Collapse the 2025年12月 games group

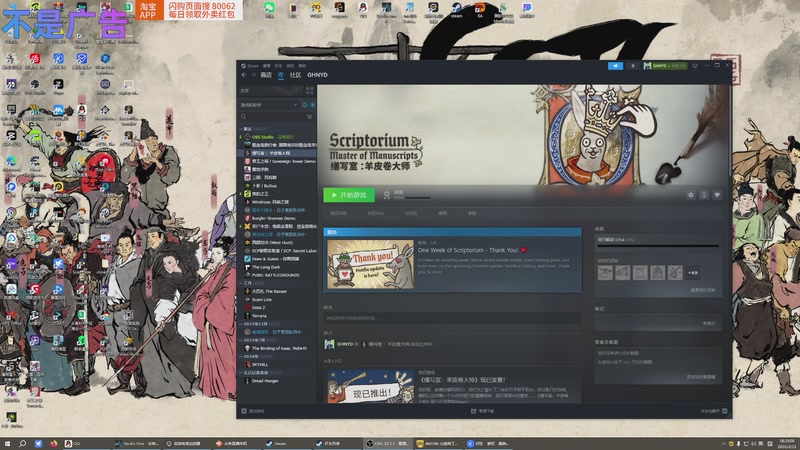[241, 324]
